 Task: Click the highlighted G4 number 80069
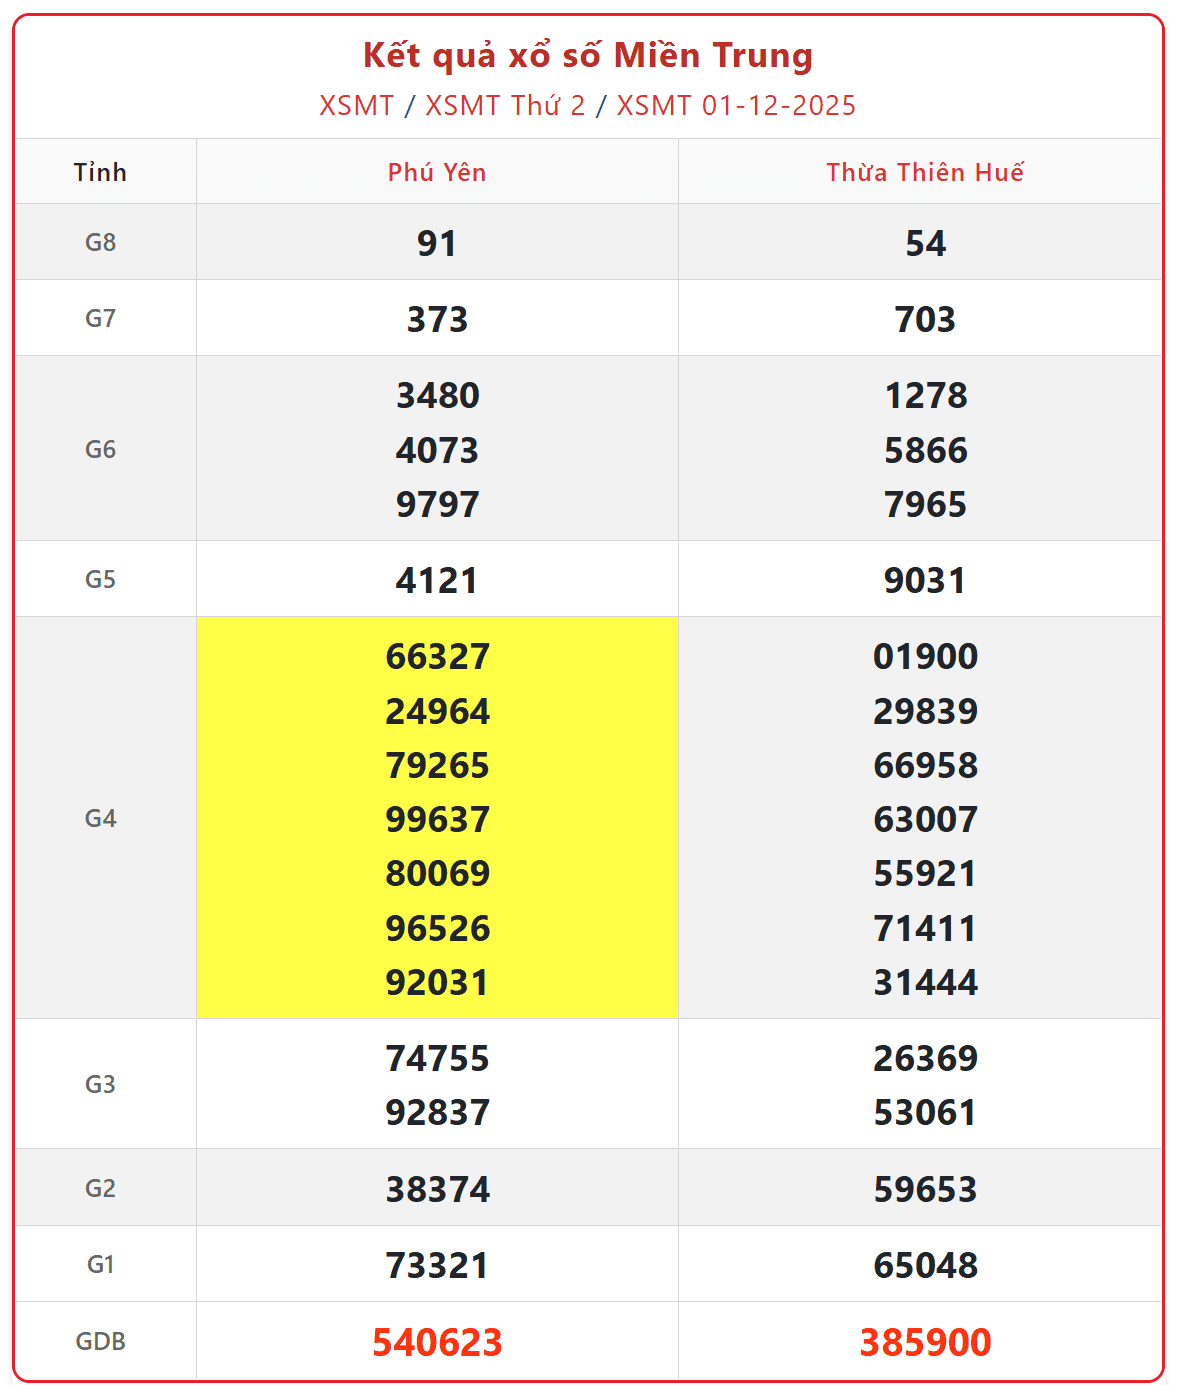[437, 874]
